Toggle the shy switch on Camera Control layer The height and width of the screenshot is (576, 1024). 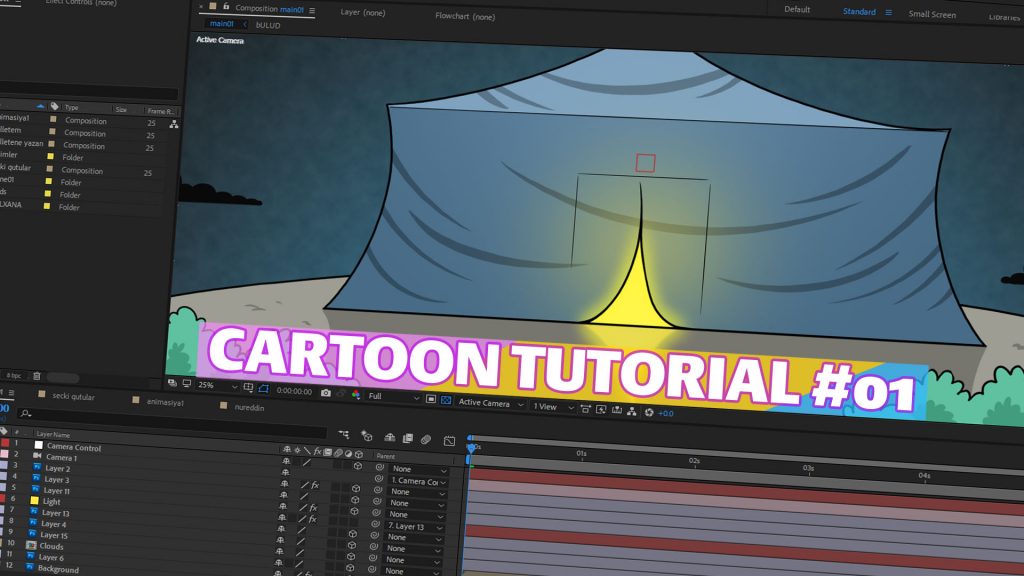285,461
